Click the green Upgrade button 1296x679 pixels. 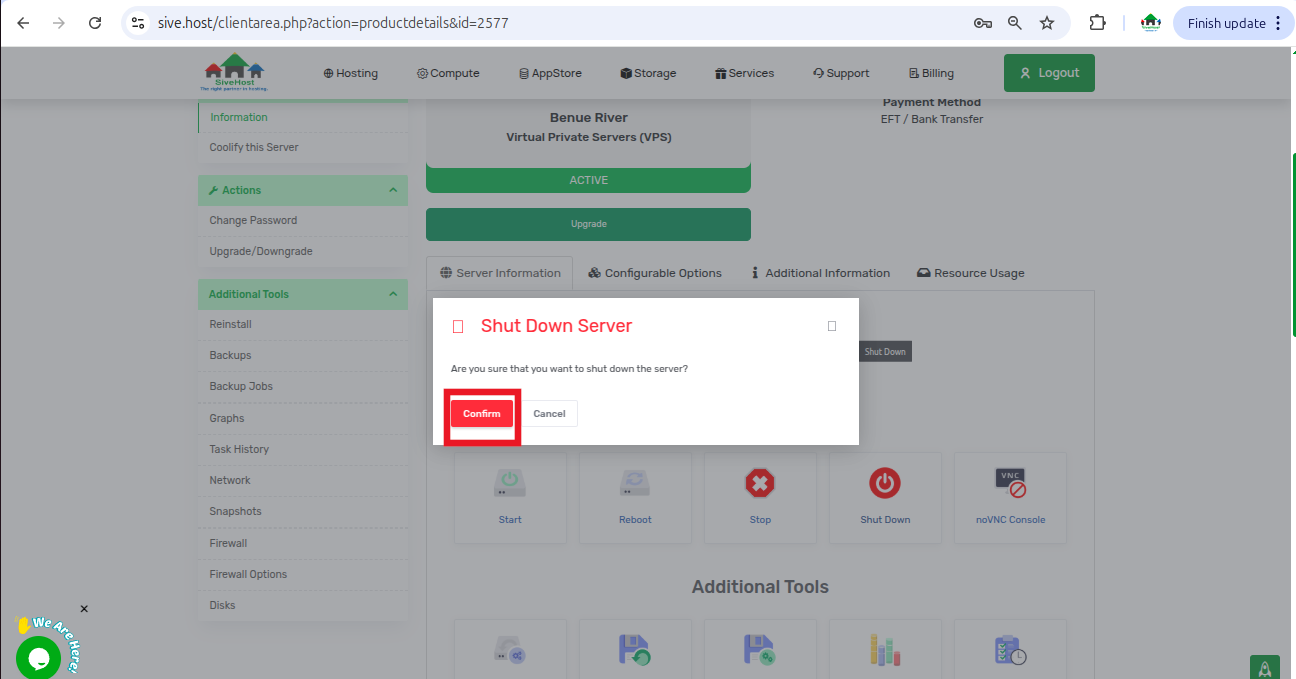tap(588, 224)
